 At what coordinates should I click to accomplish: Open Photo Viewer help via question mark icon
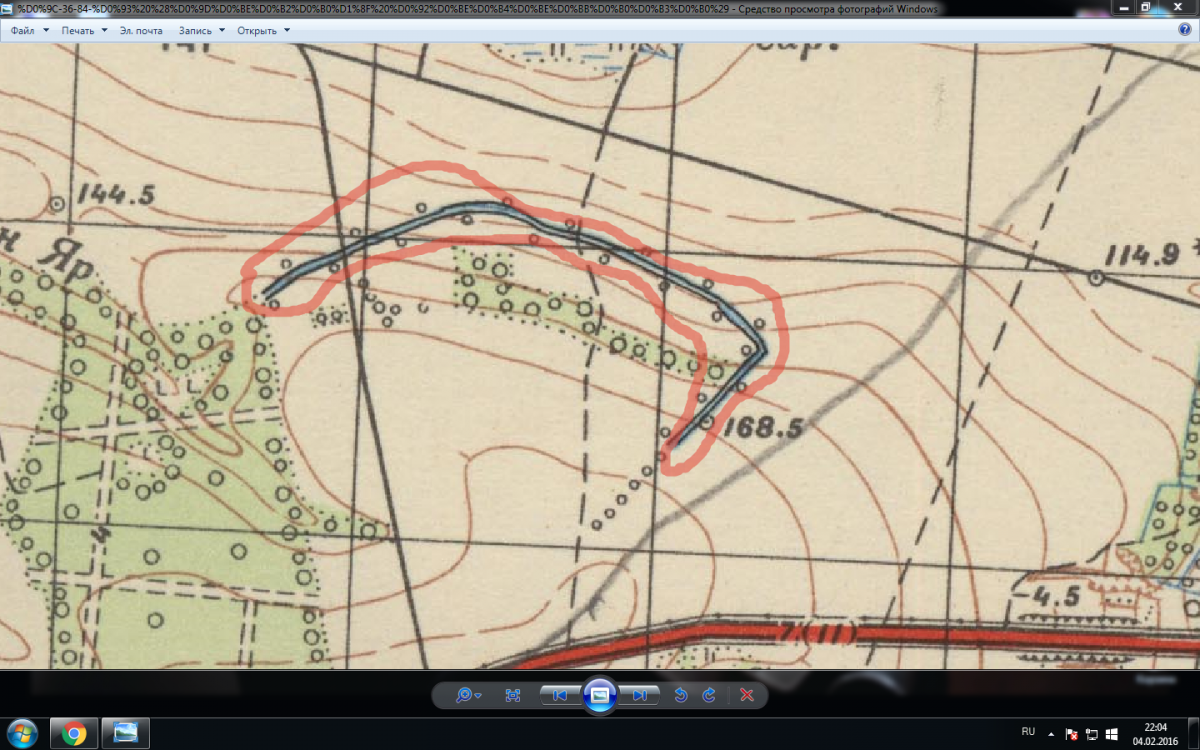click(x=1185, y=30)
